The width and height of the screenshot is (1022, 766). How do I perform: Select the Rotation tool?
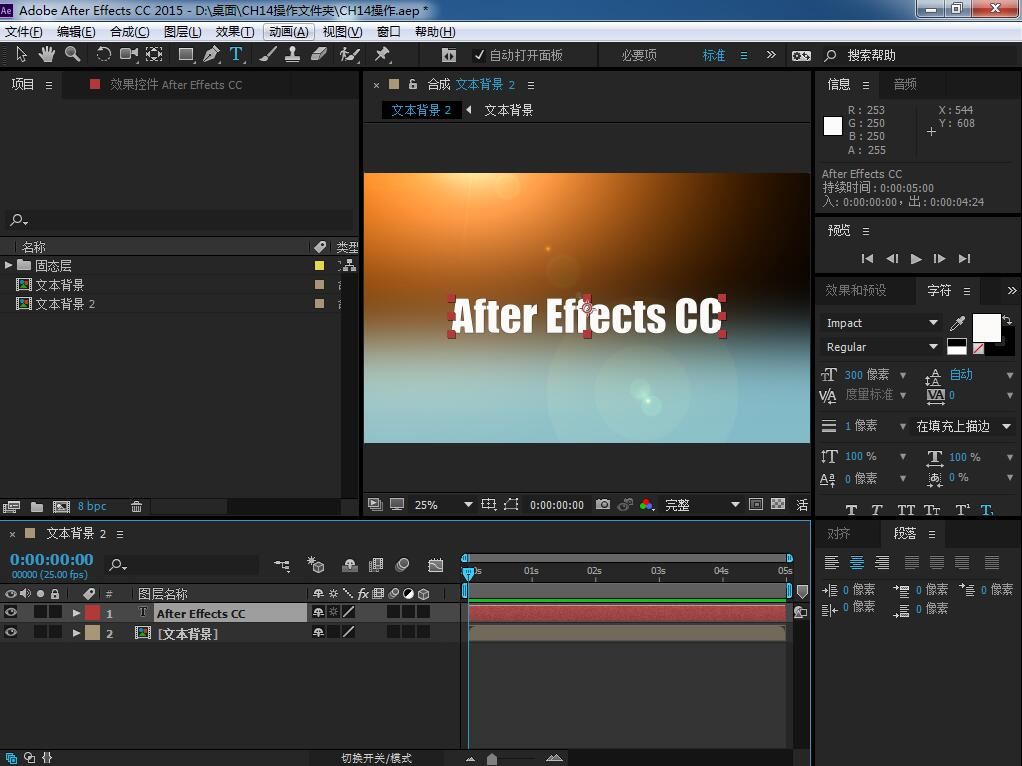(103, 55)
